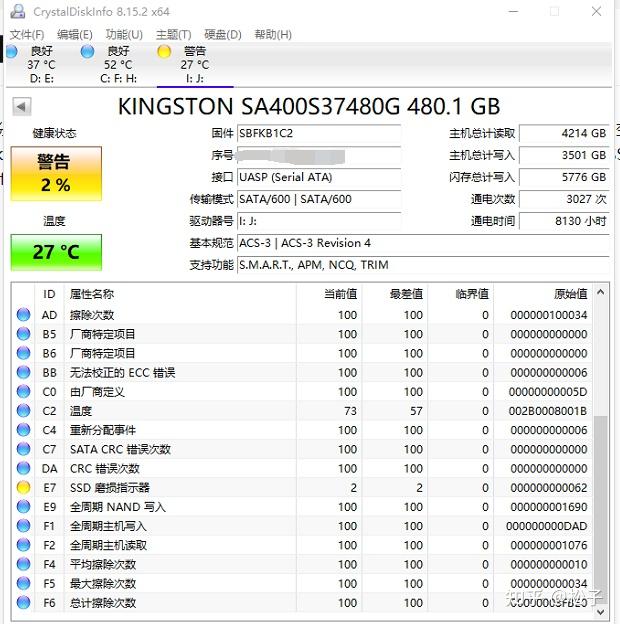This screenshot has width=620, height=624.
Task: Click the 主机总计写入 value 3501 GB
Action: [564, 155]
